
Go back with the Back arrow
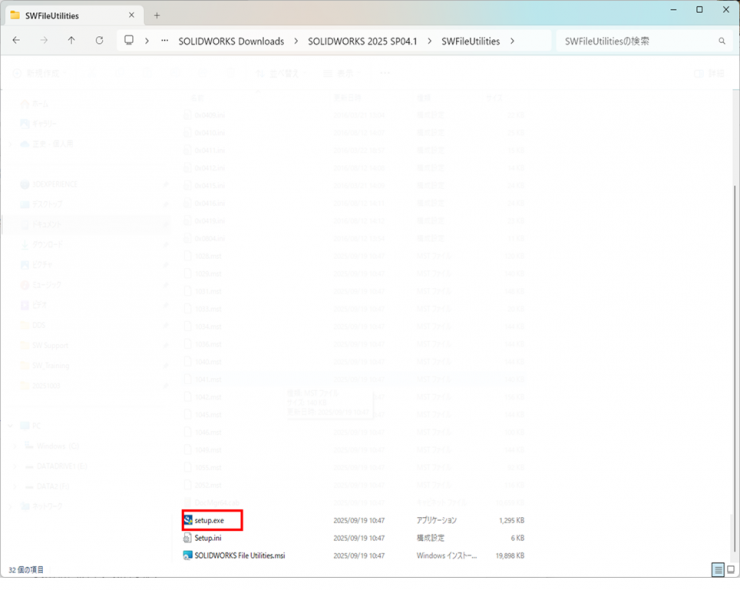click(16, 41)
